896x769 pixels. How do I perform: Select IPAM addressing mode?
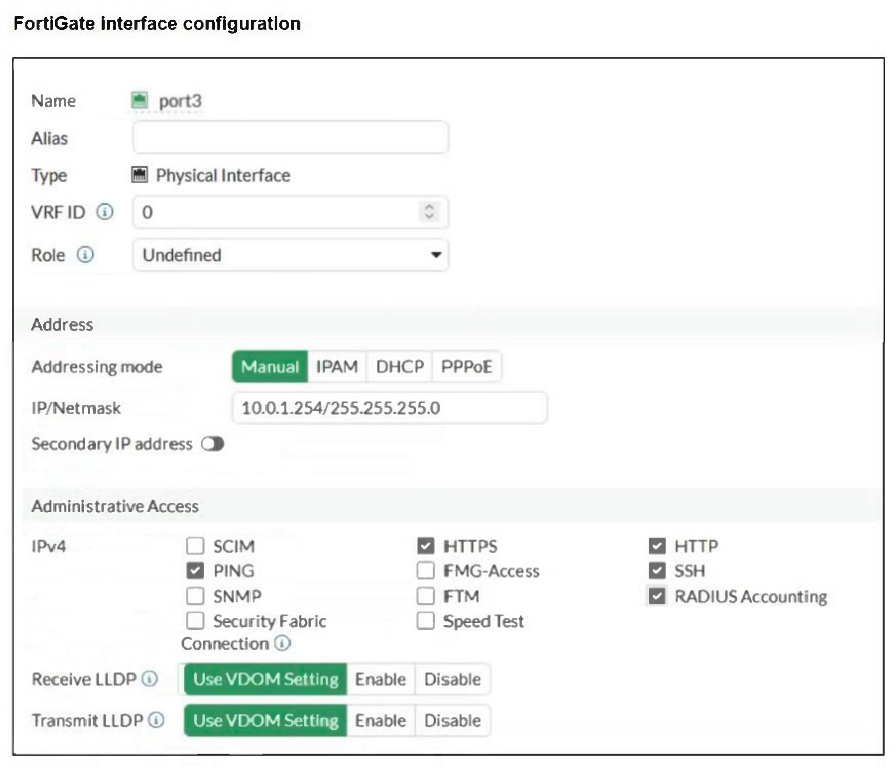click(337, 367)
